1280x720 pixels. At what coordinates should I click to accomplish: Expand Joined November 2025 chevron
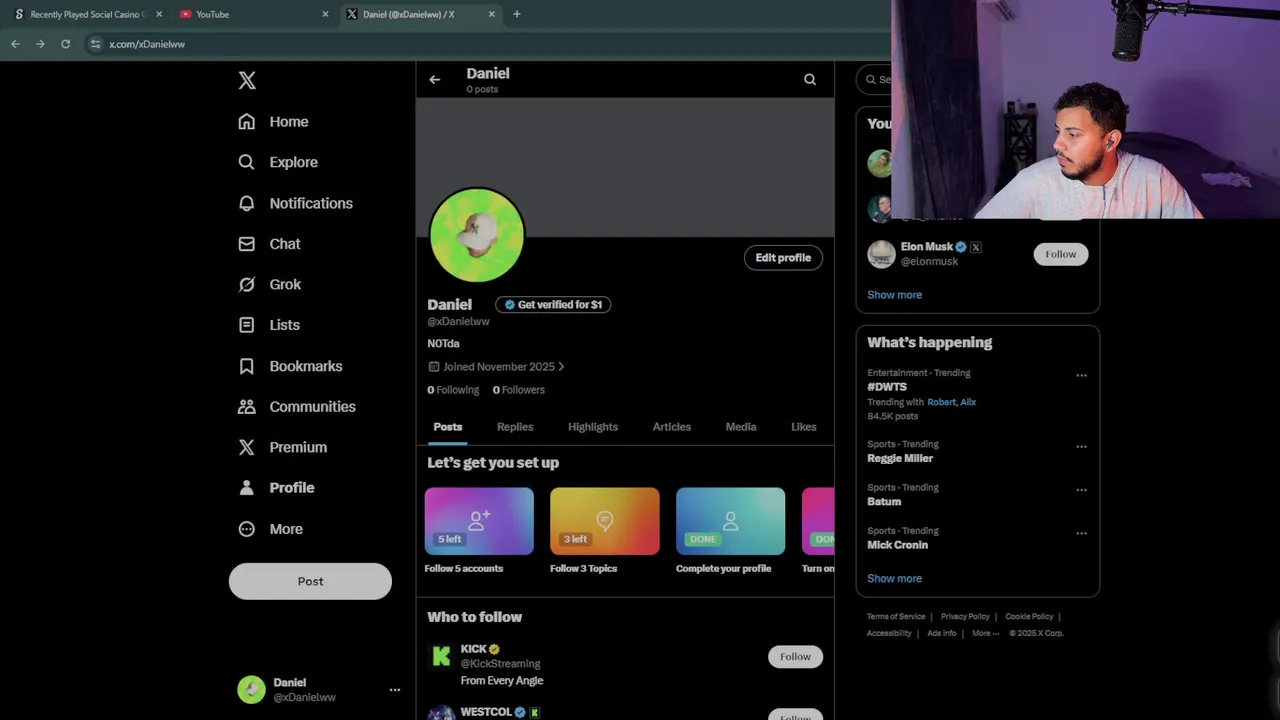(561, 367)
